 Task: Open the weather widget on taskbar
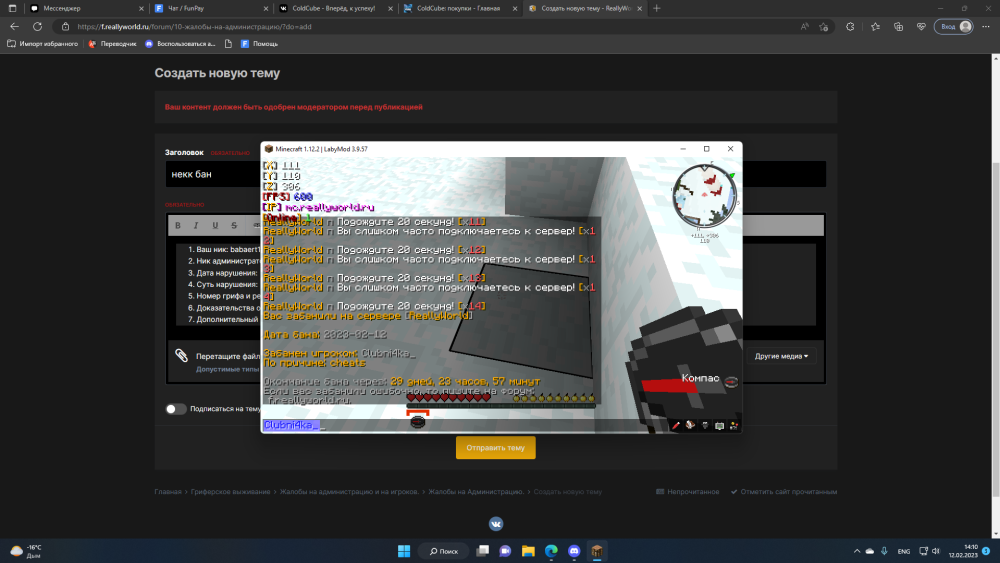click(x=26, y=551)
